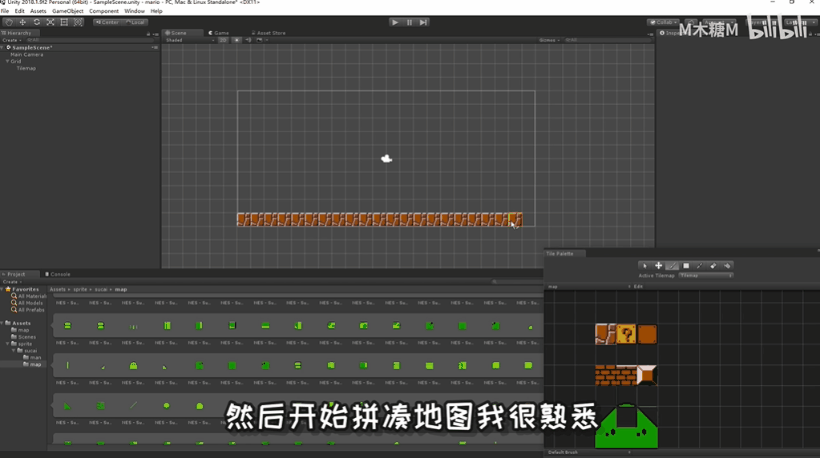Open the Gizmos dropdown

click(550, 40)
